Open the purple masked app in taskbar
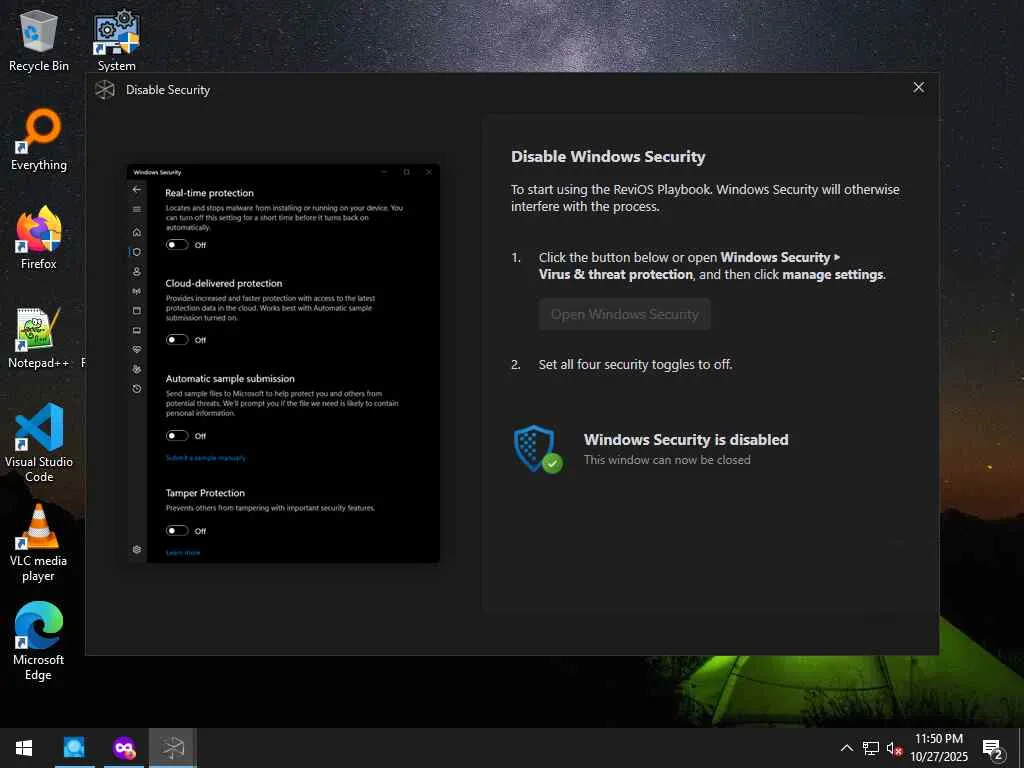1024x768 pixels. pos(123,748)
